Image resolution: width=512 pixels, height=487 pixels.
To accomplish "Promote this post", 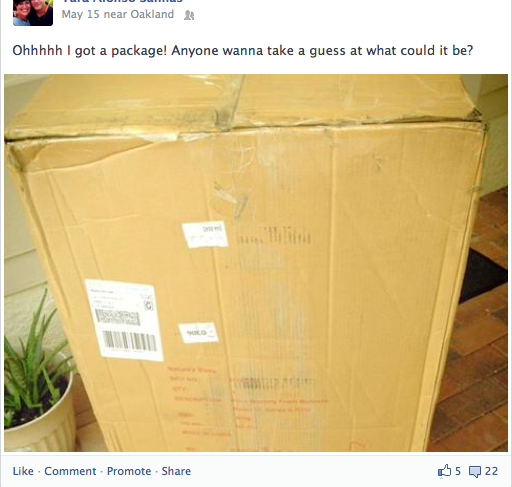I will click(129, 471).
